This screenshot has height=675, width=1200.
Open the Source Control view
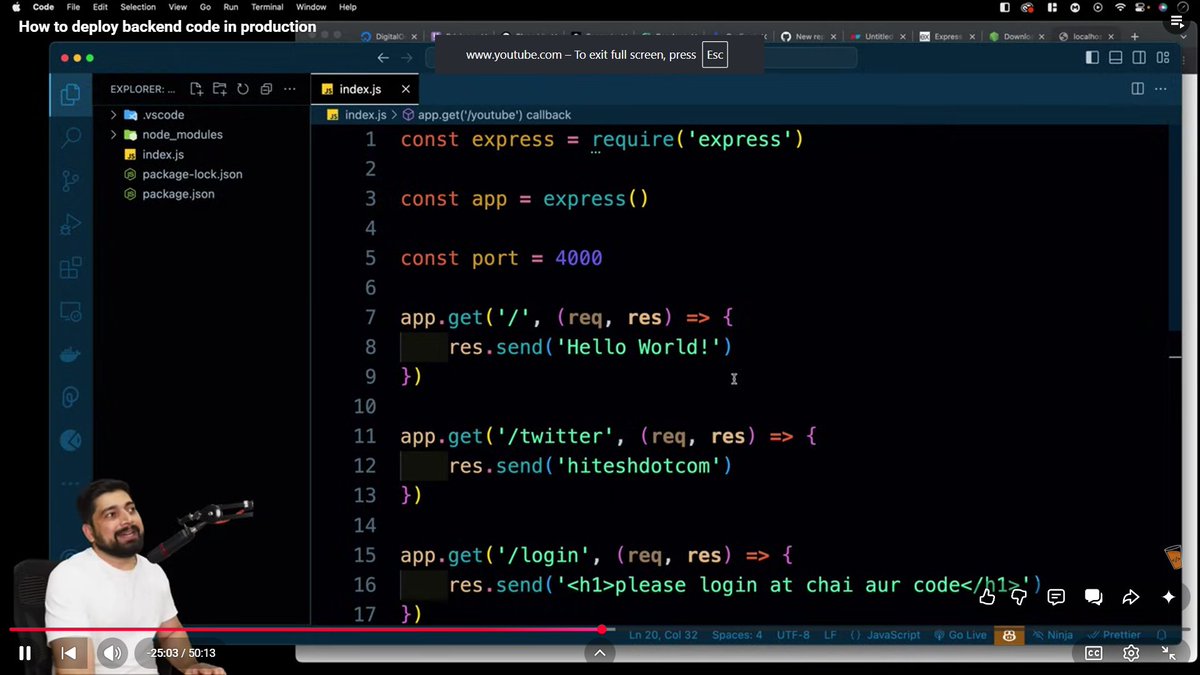point(71,181)
